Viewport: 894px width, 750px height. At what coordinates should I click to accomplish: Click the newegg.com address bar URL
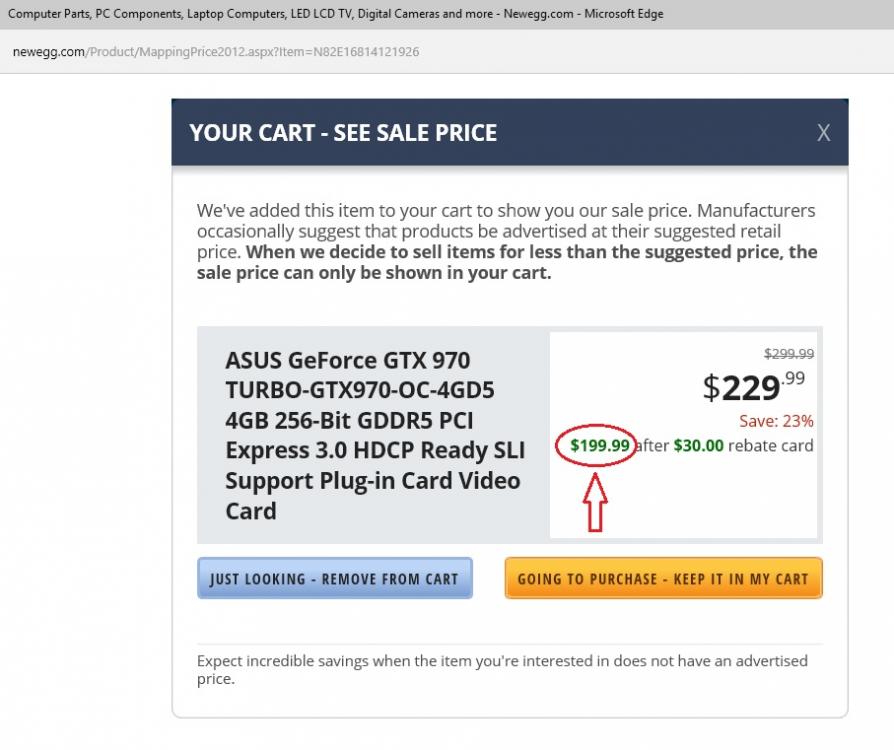[216, 52]
